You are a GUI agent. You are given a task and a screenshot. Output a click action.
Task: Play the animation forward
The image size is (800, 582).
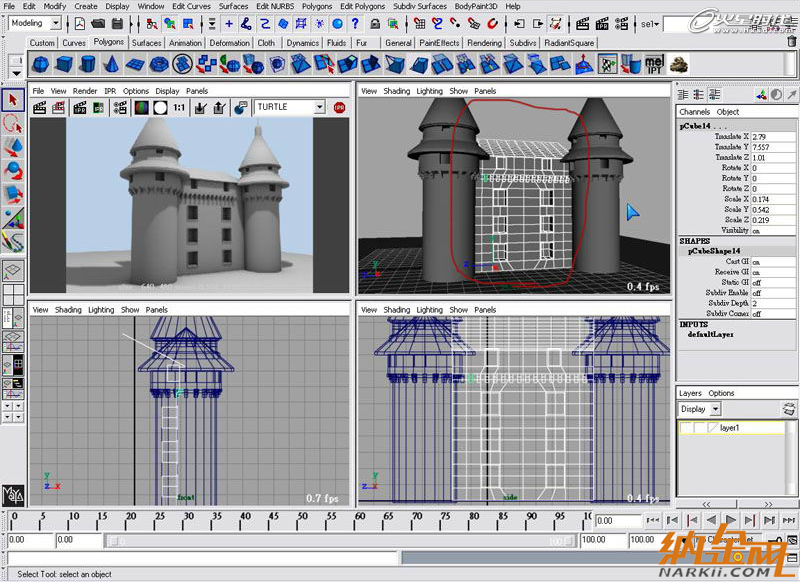732,520
